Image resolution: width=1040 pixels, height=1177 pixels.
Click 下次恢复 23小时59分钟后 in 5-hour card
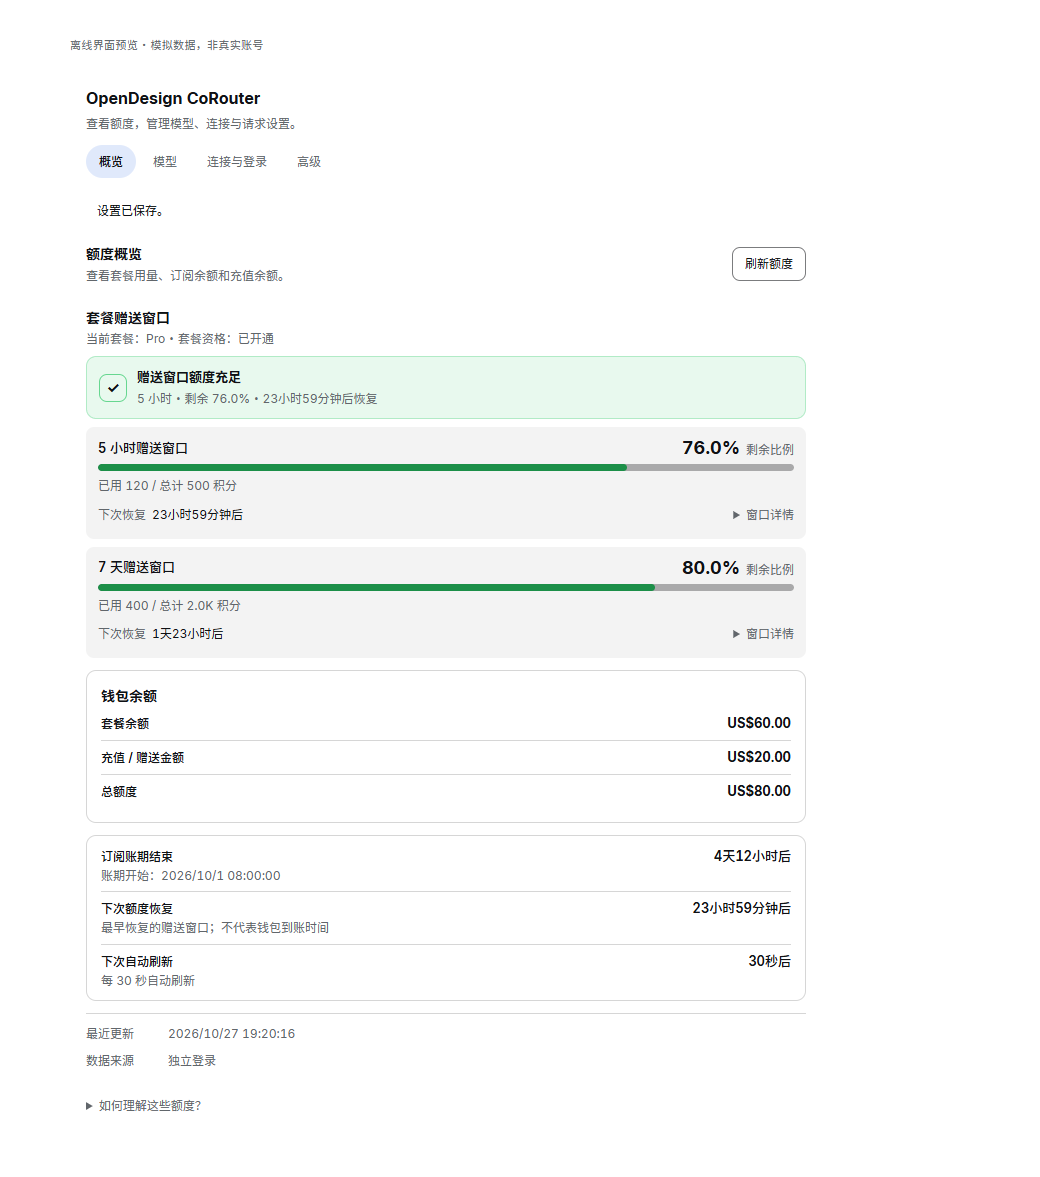170,515
